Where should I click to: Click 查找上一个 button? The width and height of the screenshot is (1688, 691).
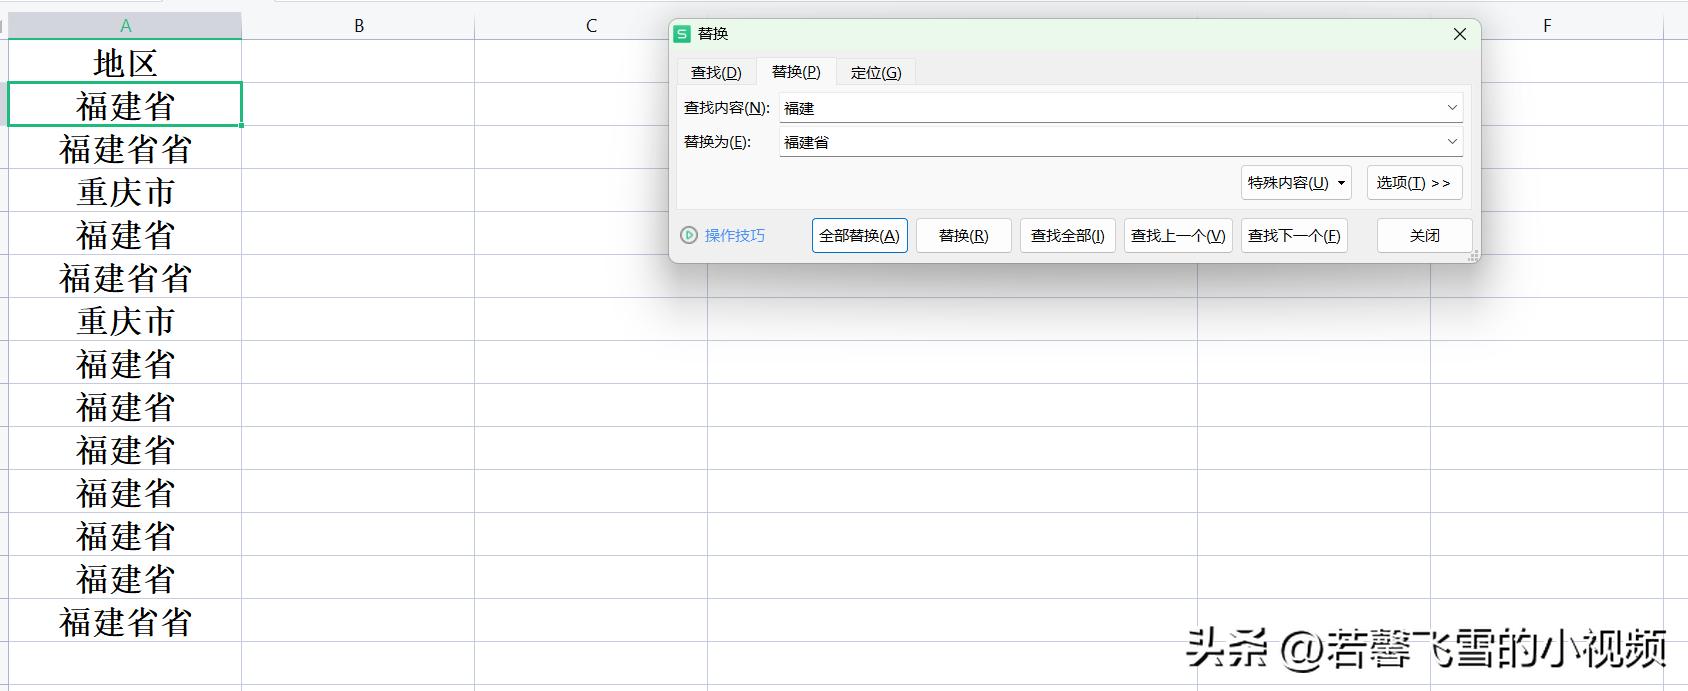[1177, 236]
